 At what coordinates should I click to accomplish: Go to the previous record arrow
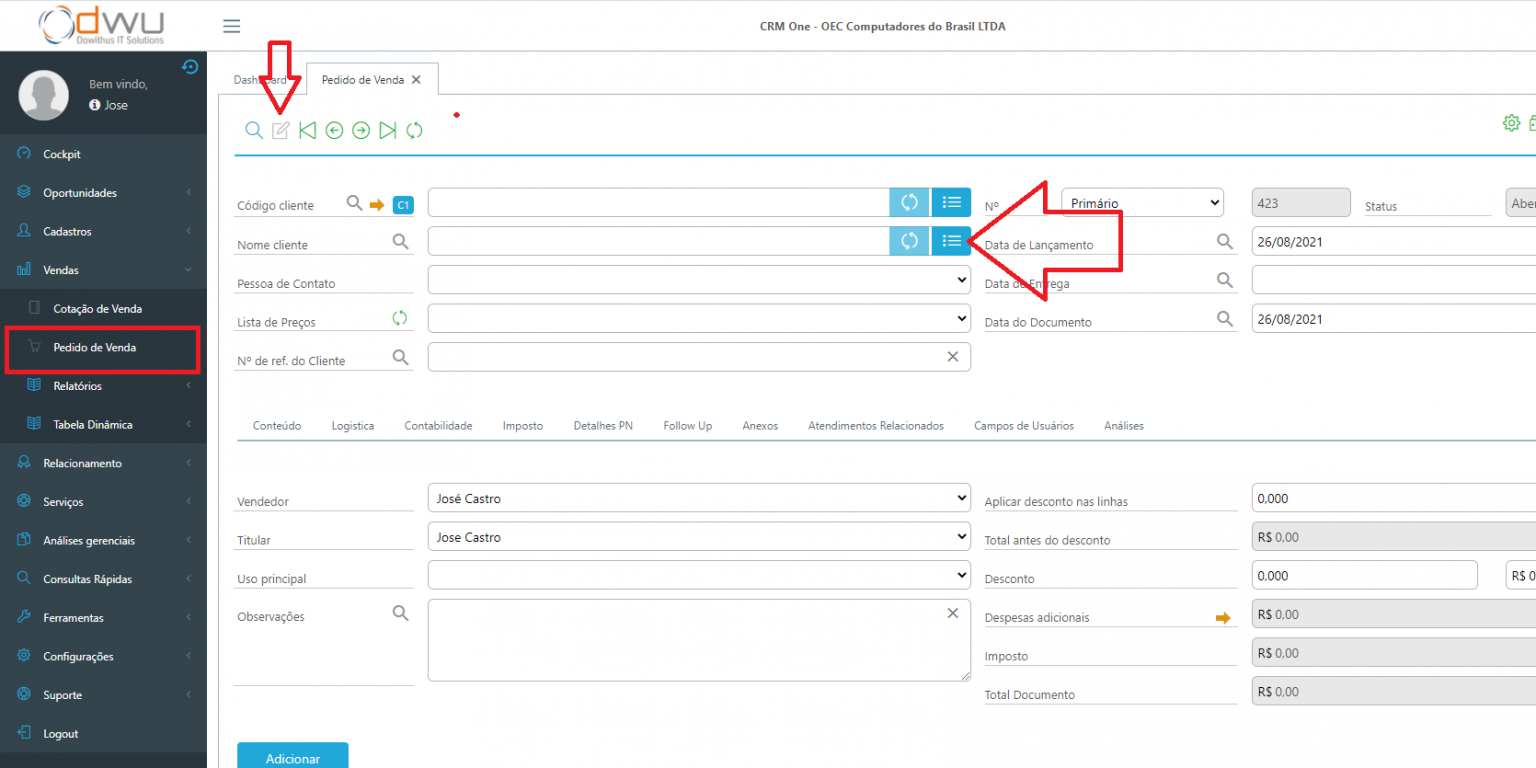(x=334, y=130)
